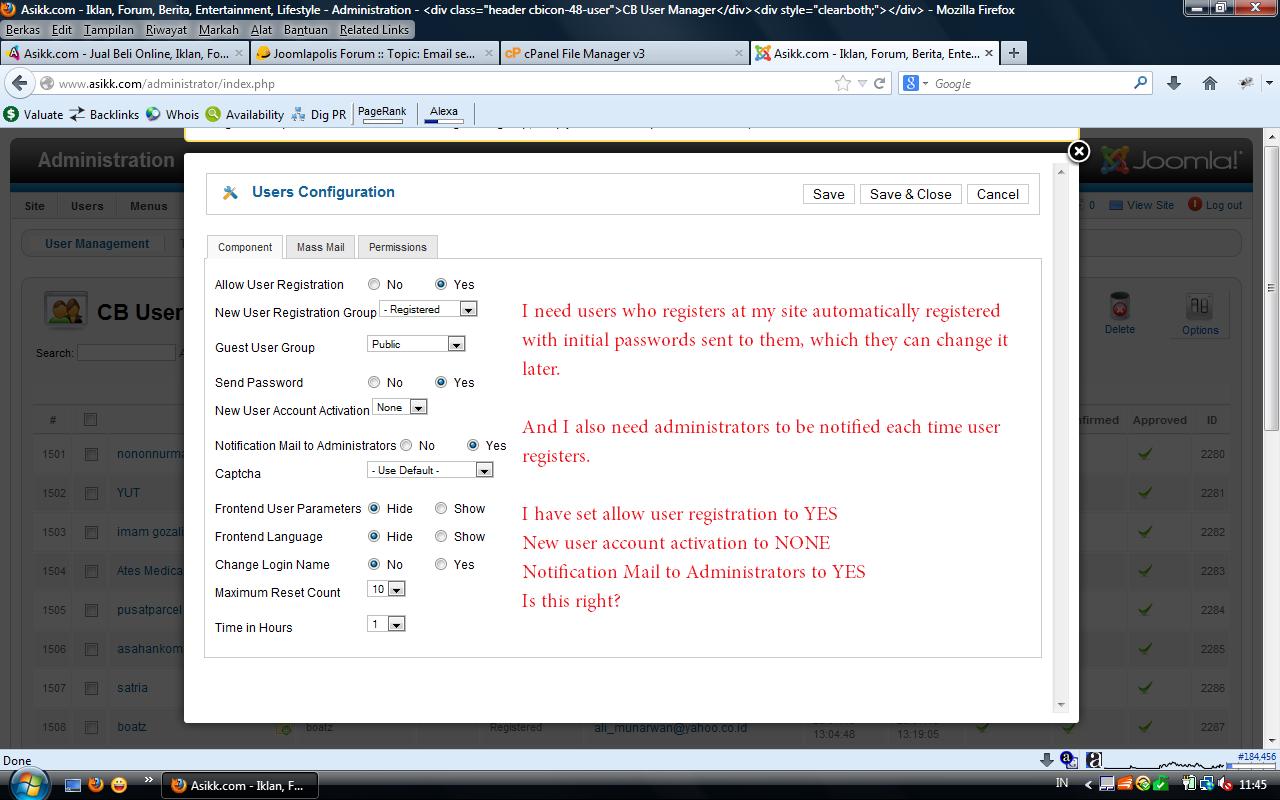The image size is (1280, 800).
Task: Set Send Password to Yes
Action: pyautogui.click(x=441, y=383)
